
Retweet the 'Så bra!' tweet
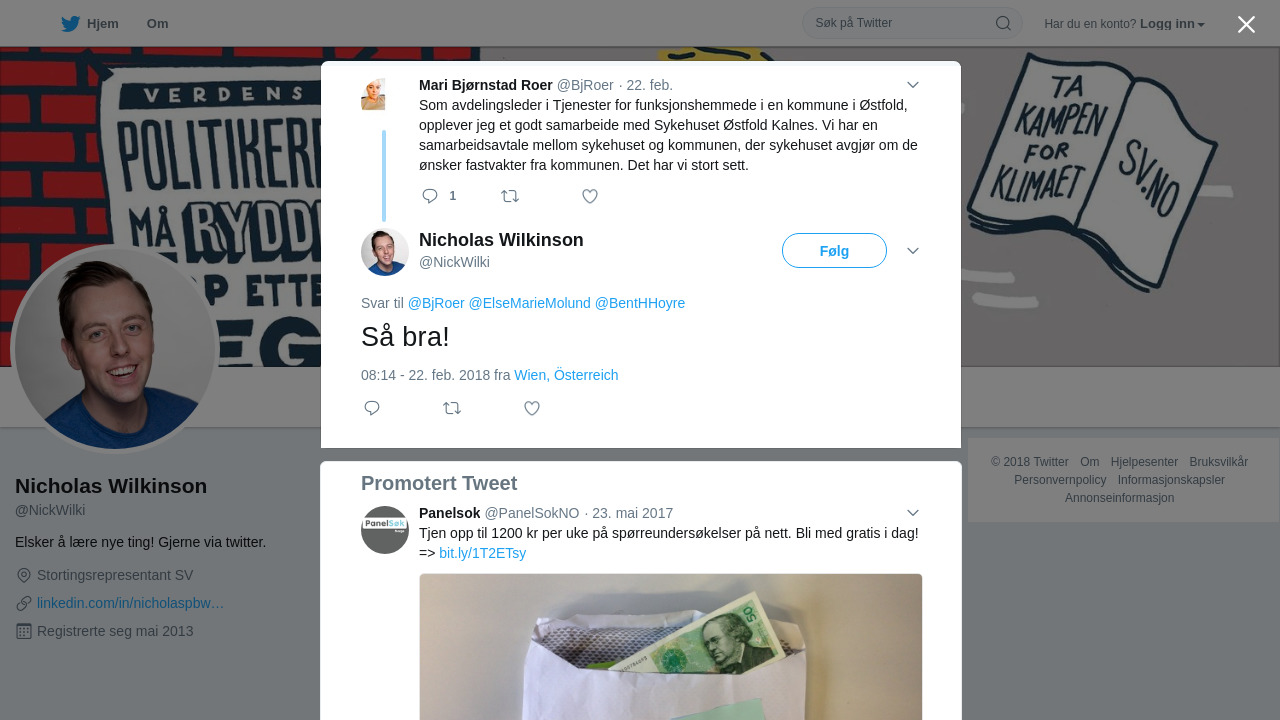pos(452,408)
